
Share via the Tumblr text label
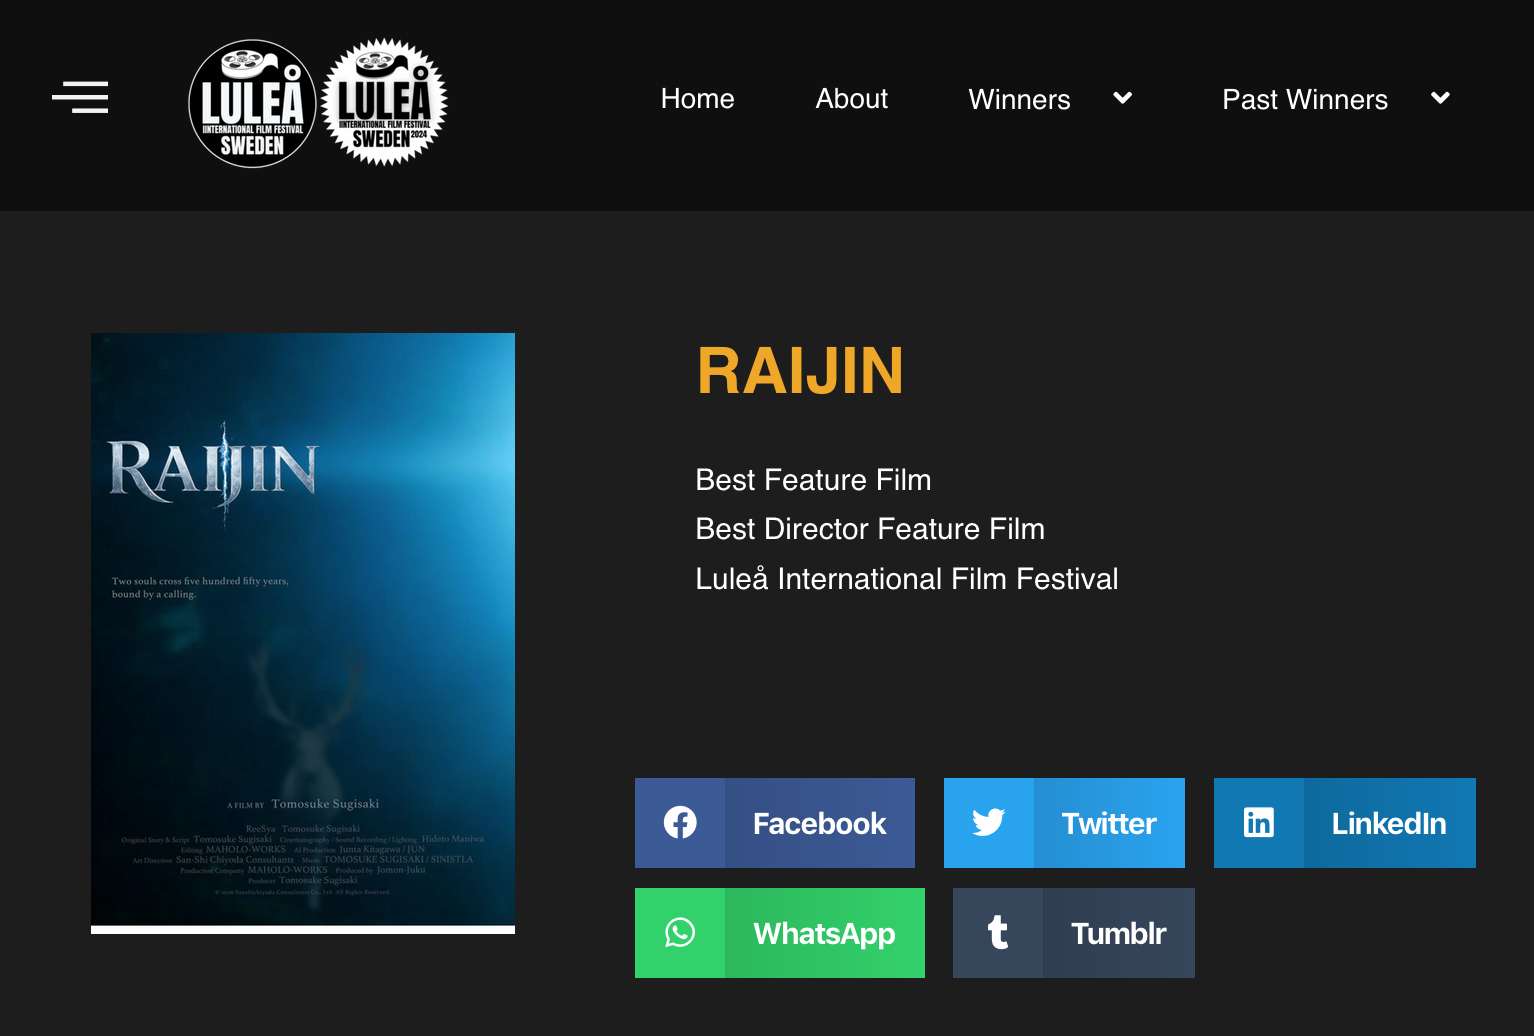click(x=1118, y=933)
